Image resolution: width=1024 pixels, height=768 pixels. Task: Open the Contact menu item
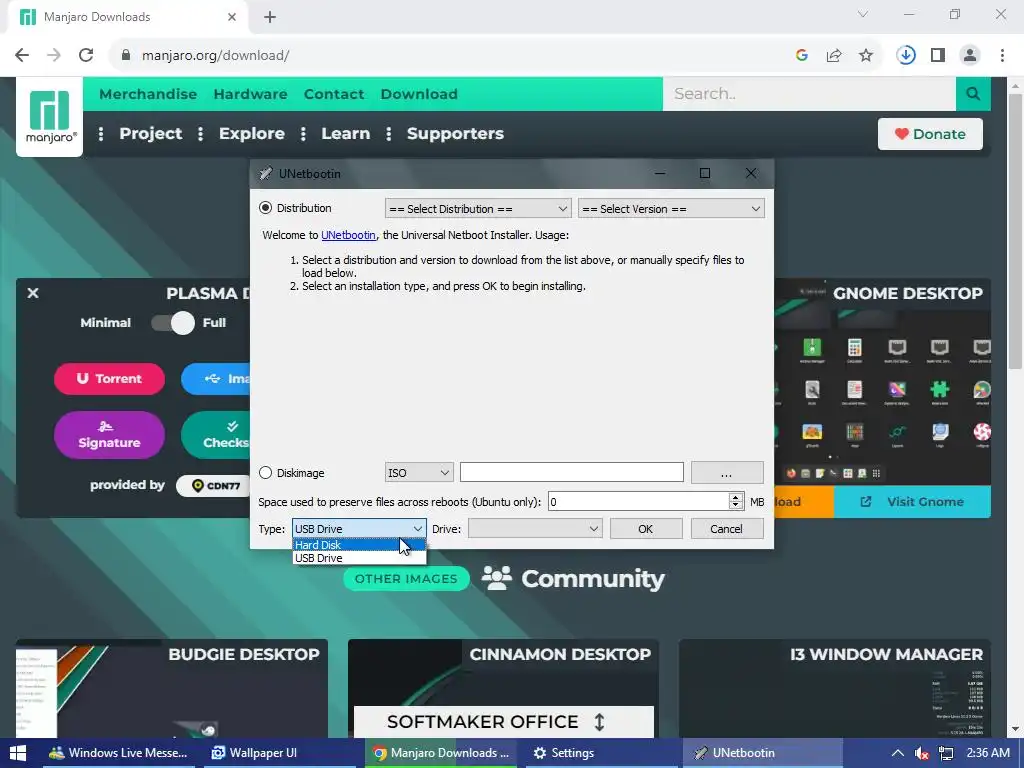(334, 94)
